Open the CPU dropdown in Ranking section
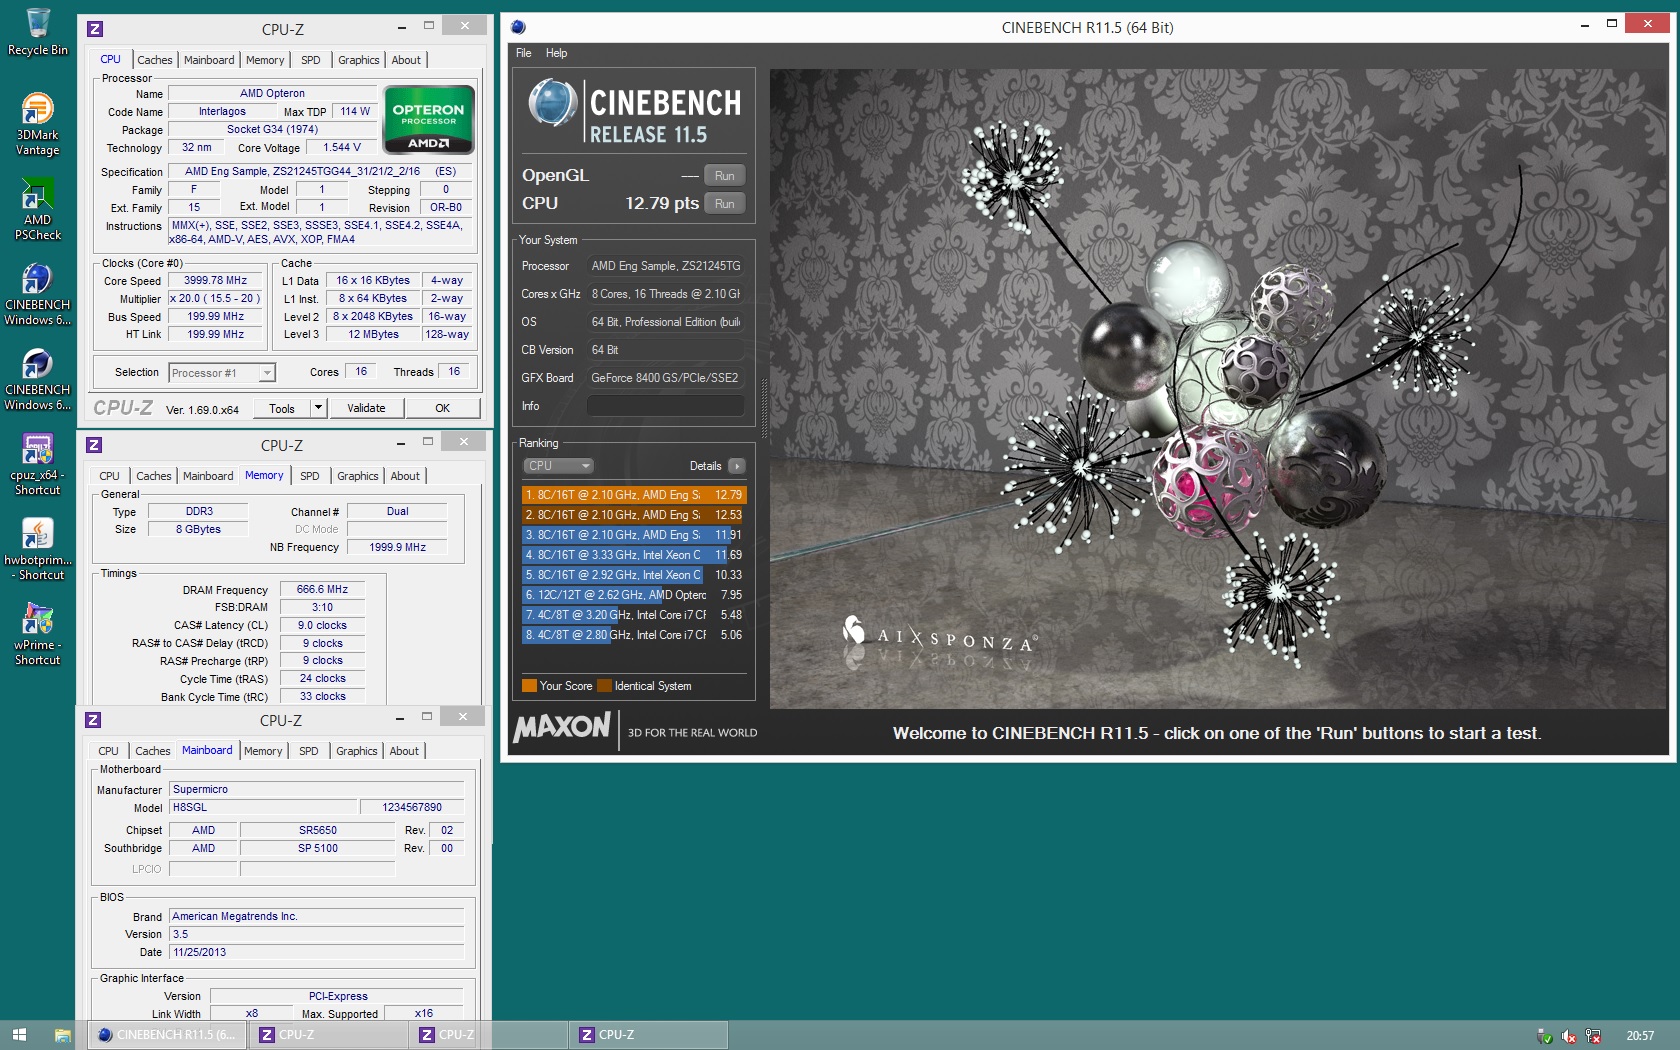This screenshot has height=1050, width=1680. [558, 466]
